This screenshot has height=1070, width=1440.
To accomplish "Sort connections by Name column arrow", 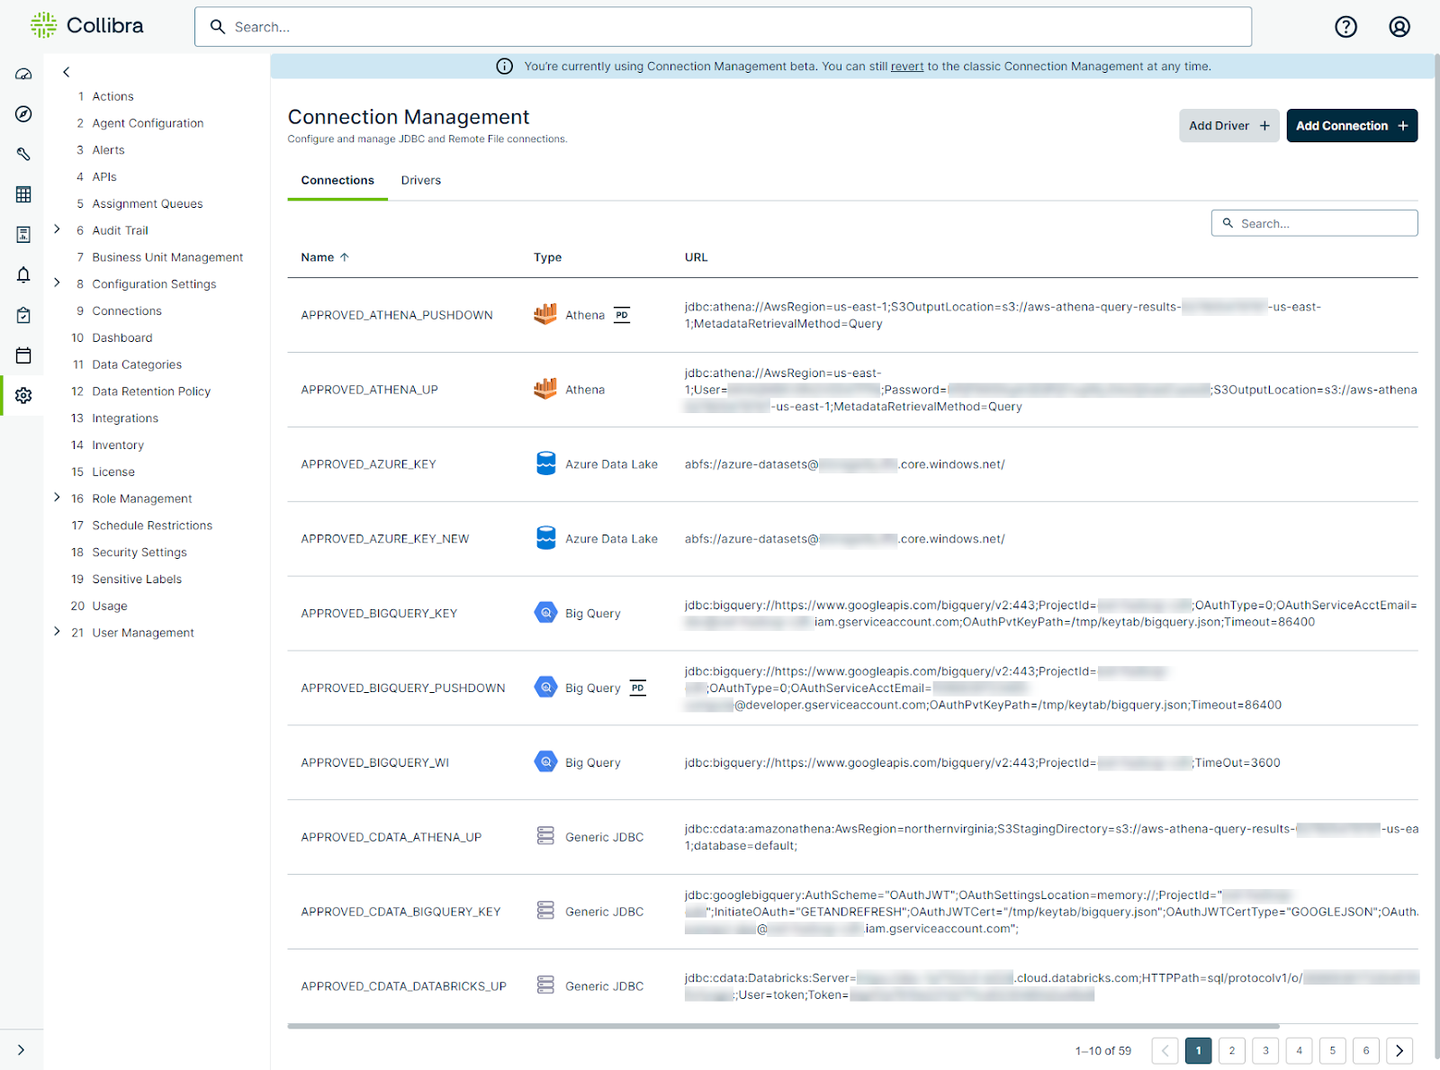I will point(344,257).
